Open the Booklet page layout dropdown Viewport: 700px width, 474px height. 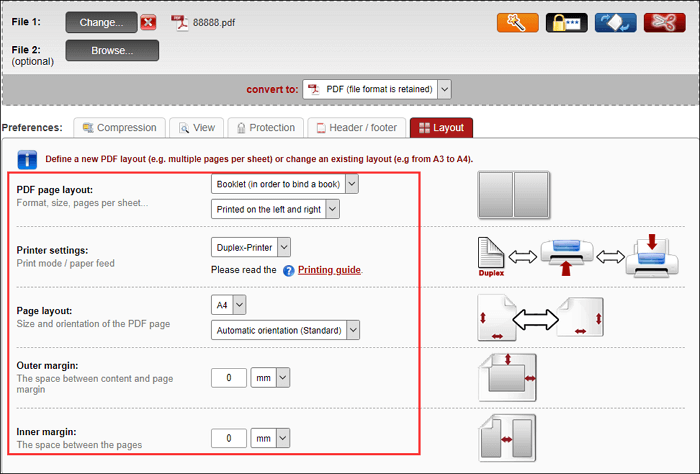[x=284, y=184]
